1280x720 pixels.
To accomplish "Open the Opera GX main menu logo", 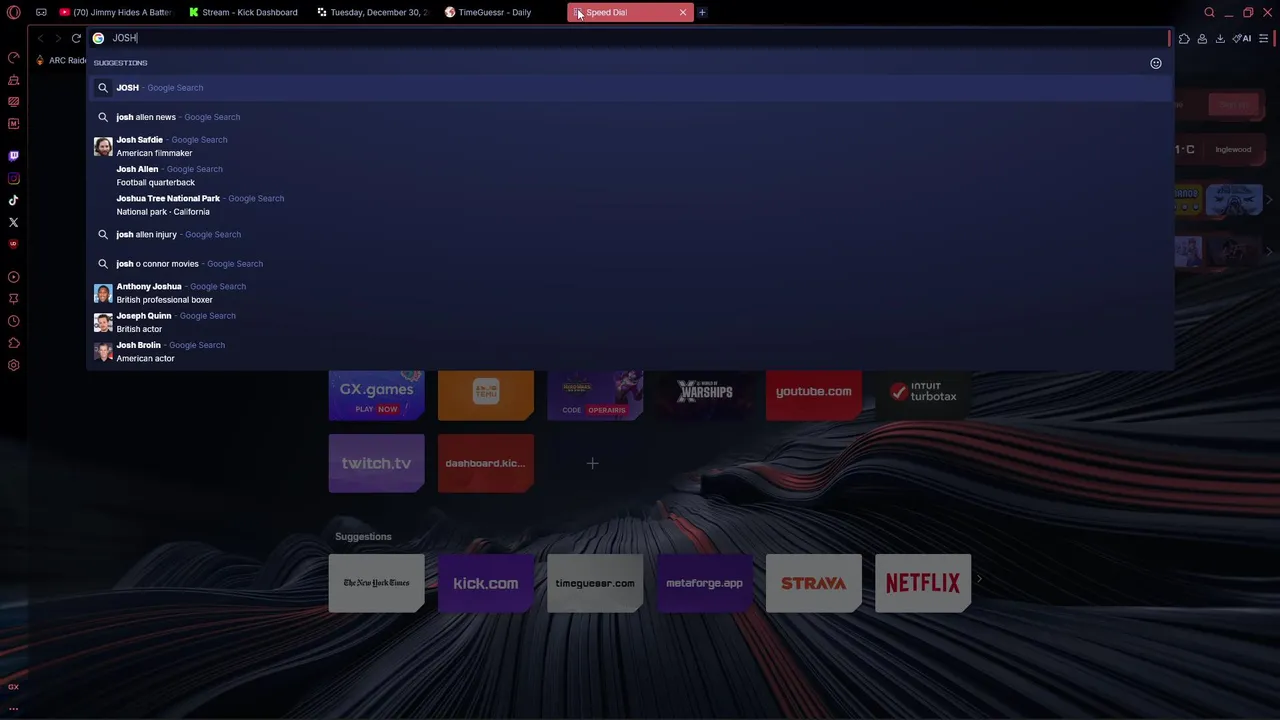I will [x=13, y=13].
